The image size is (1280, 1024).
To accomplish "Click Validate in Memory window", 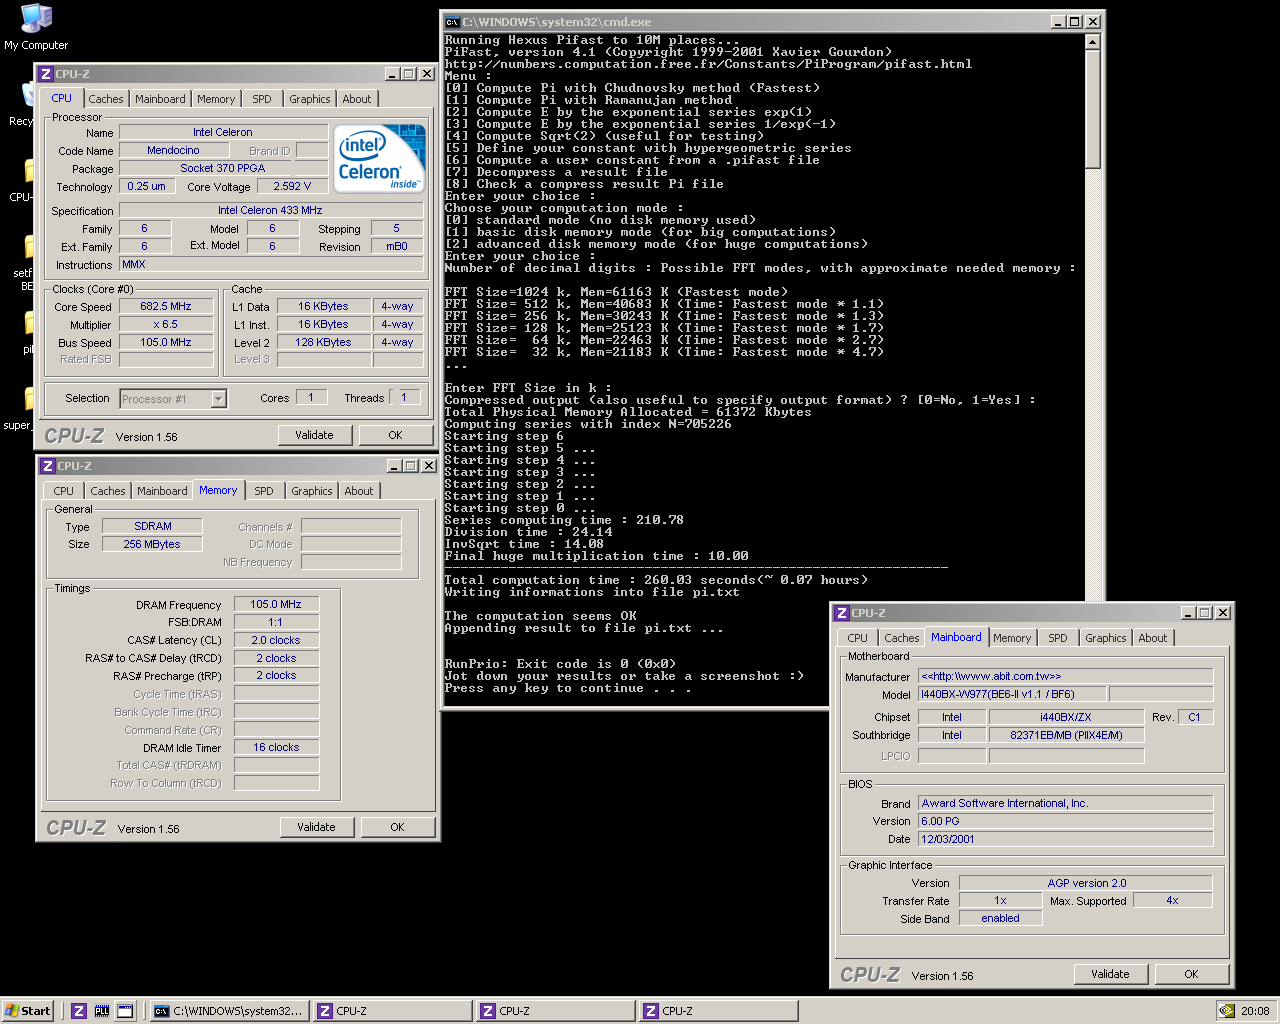I will (317, 827).
